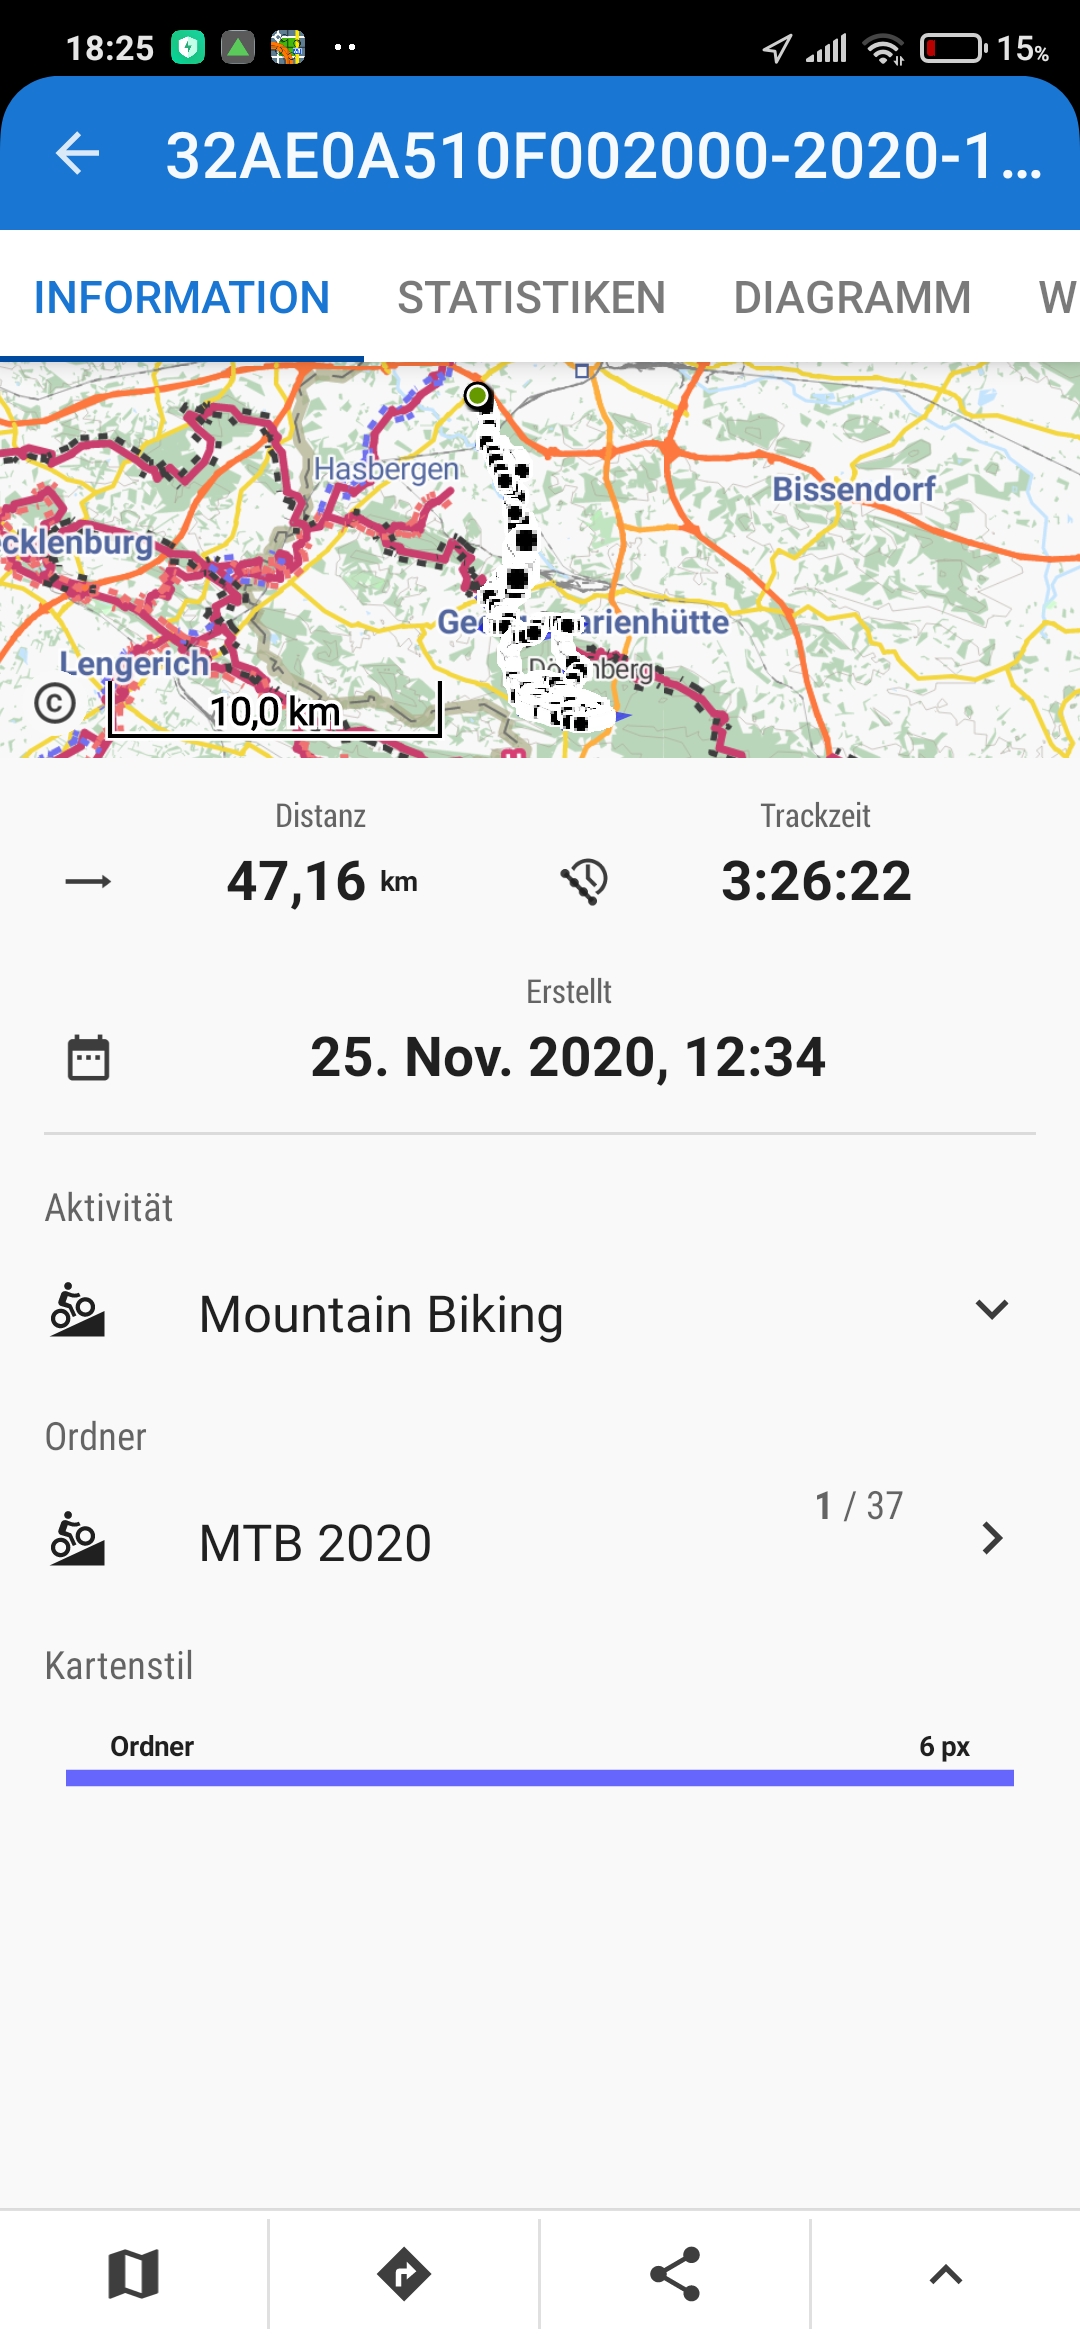Tap the distance arrow icon
Screen dimensions: 1080x2340
tap(88, 881)
